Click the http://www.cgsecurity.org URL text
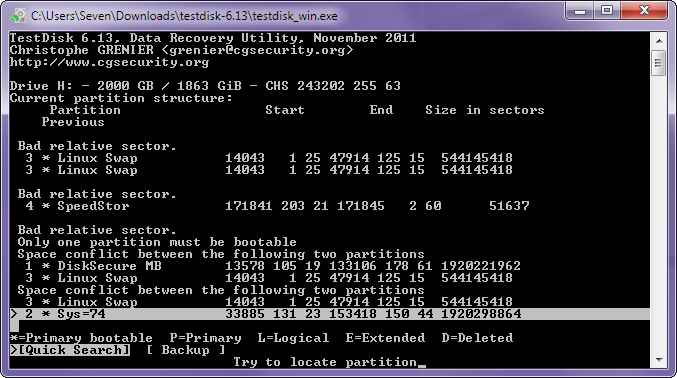 coord(110,62)
